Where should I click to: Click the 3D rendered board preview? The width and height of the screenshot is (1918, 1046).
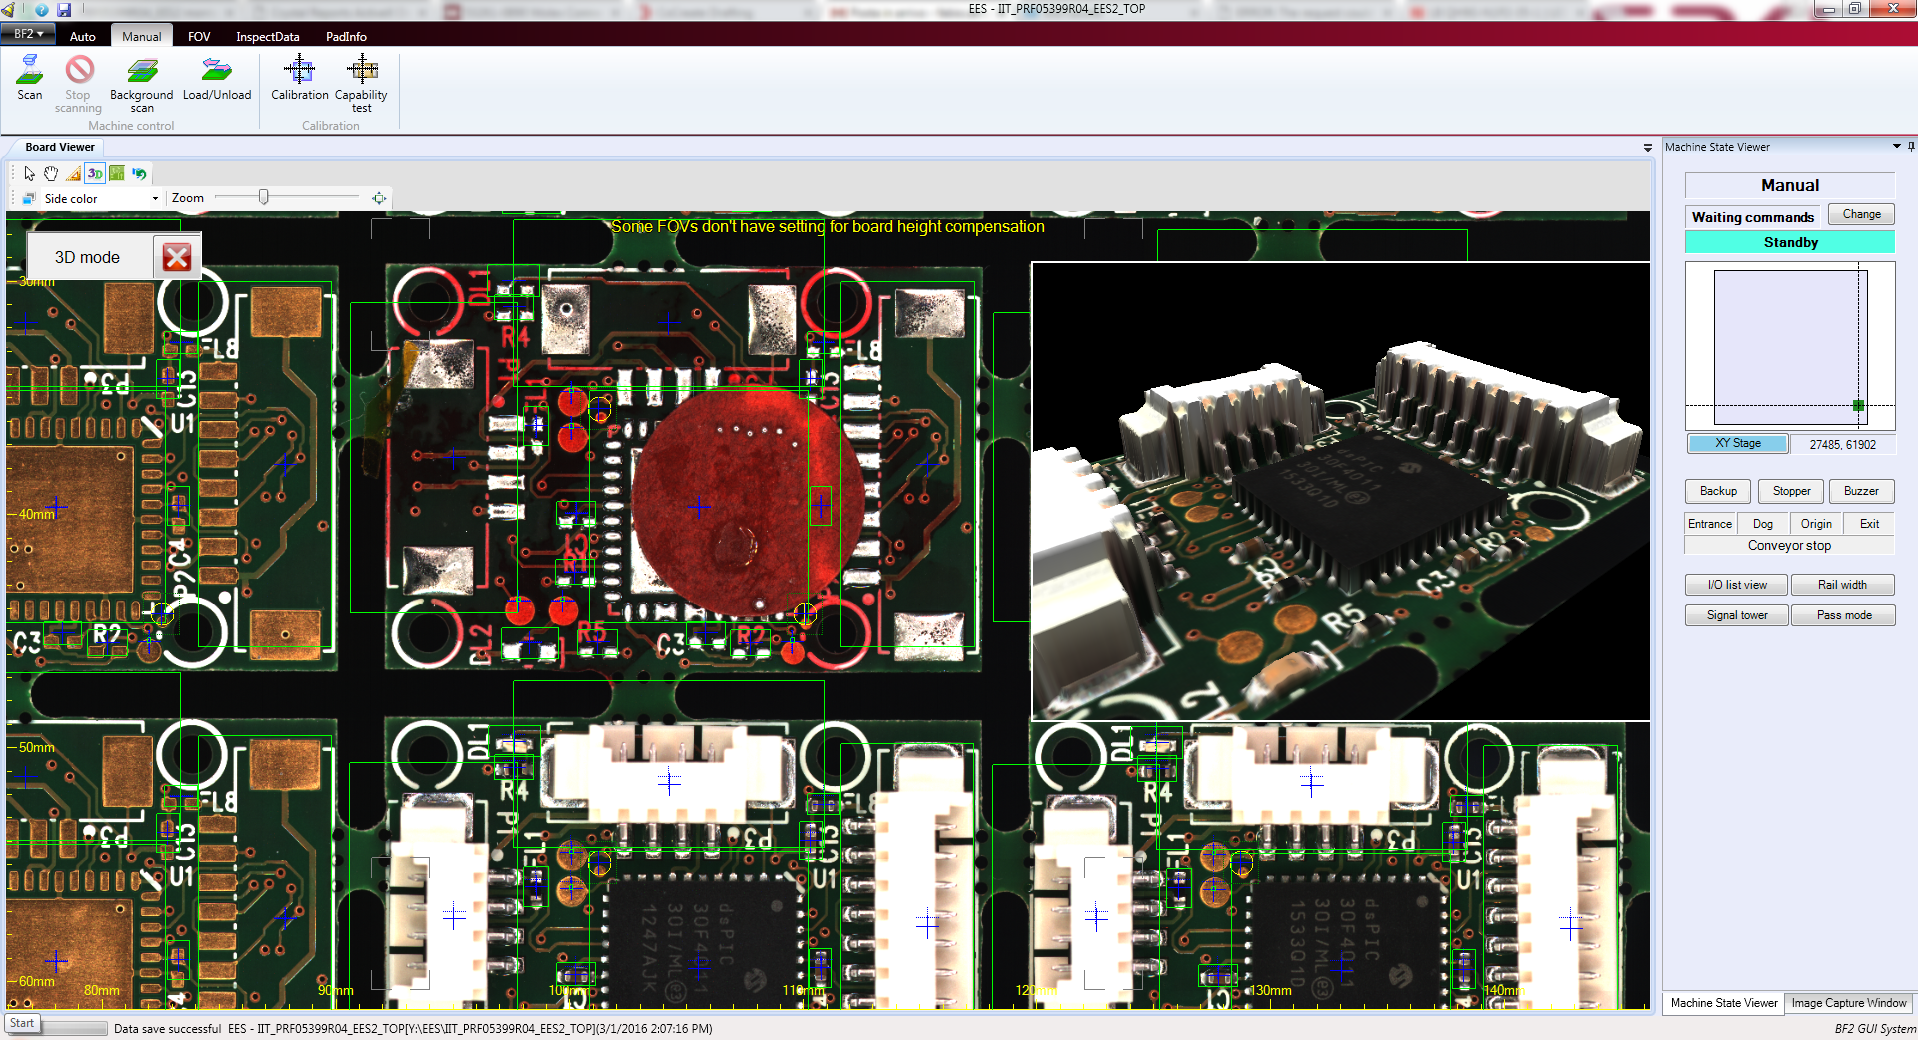tap(1340, 491)
